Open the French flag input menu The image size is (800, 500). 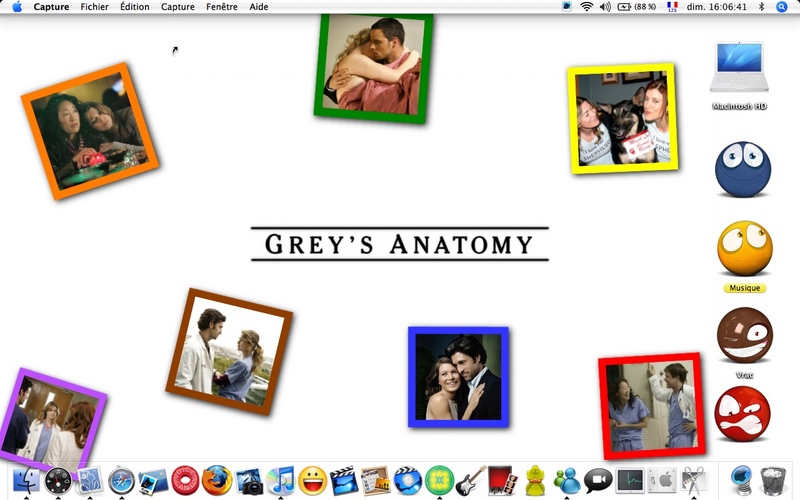(672, 7)
